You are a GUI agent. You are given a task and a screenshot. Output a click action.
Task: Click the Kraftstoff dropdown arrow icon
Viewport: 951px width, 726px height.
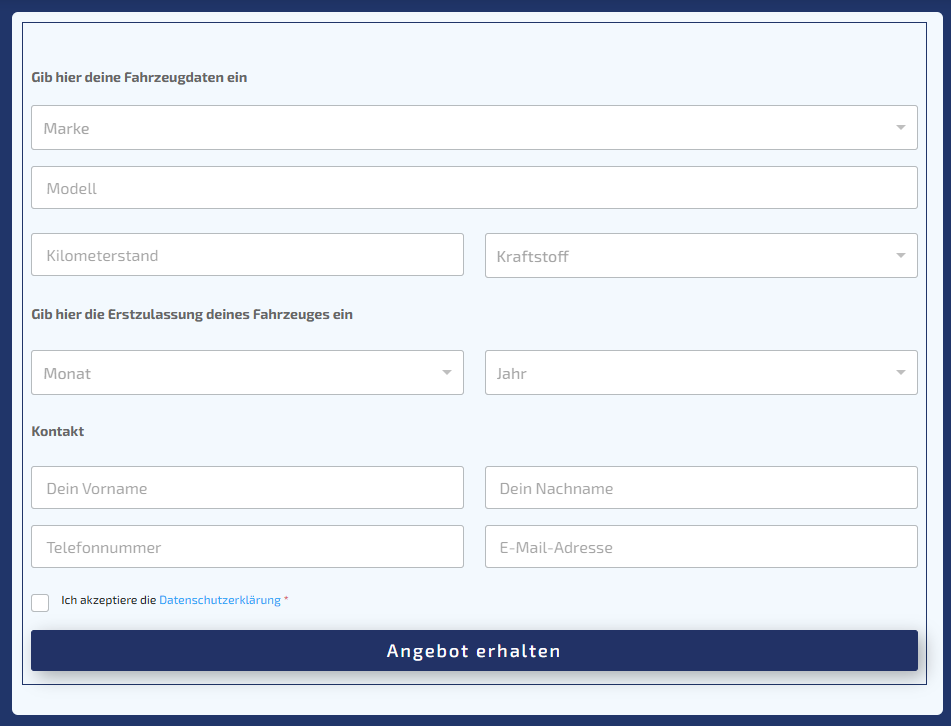click(900, 256)
